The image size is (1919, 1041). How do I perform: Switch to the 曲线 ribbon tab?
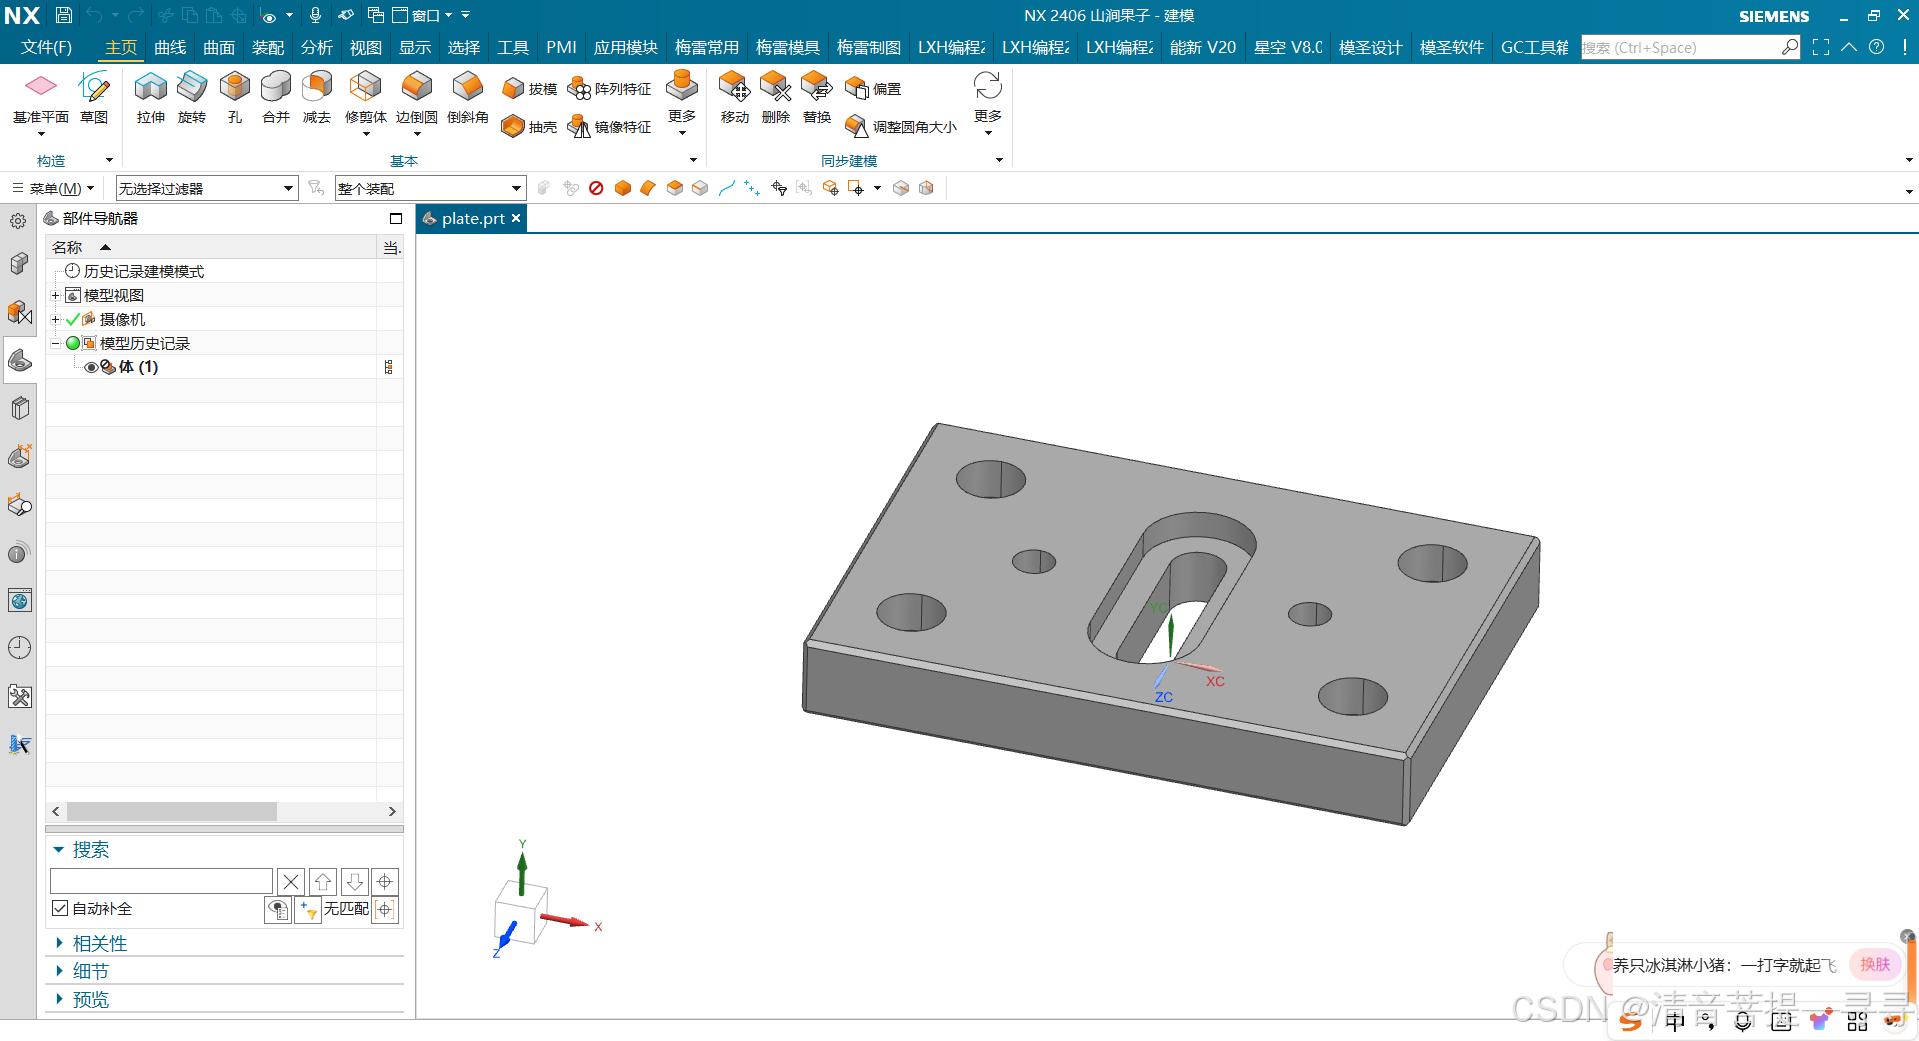click(x=170, y=47)
